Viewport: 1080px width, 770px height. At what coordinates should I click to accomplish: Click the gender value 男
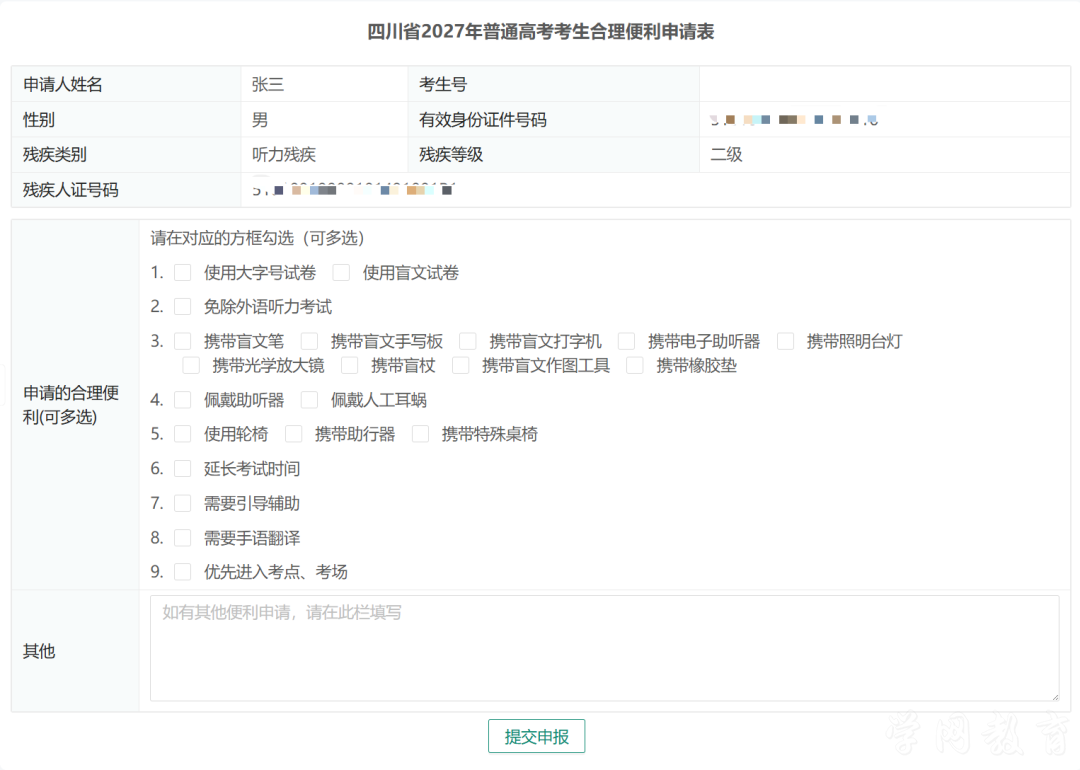[x=260, y=120]
